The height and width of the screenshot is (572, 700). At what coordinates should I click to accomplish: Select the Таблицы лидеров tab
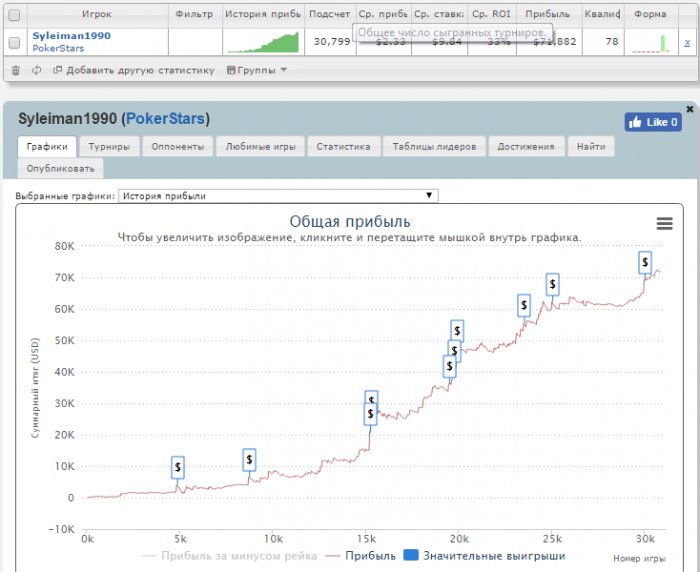(433, 146)
